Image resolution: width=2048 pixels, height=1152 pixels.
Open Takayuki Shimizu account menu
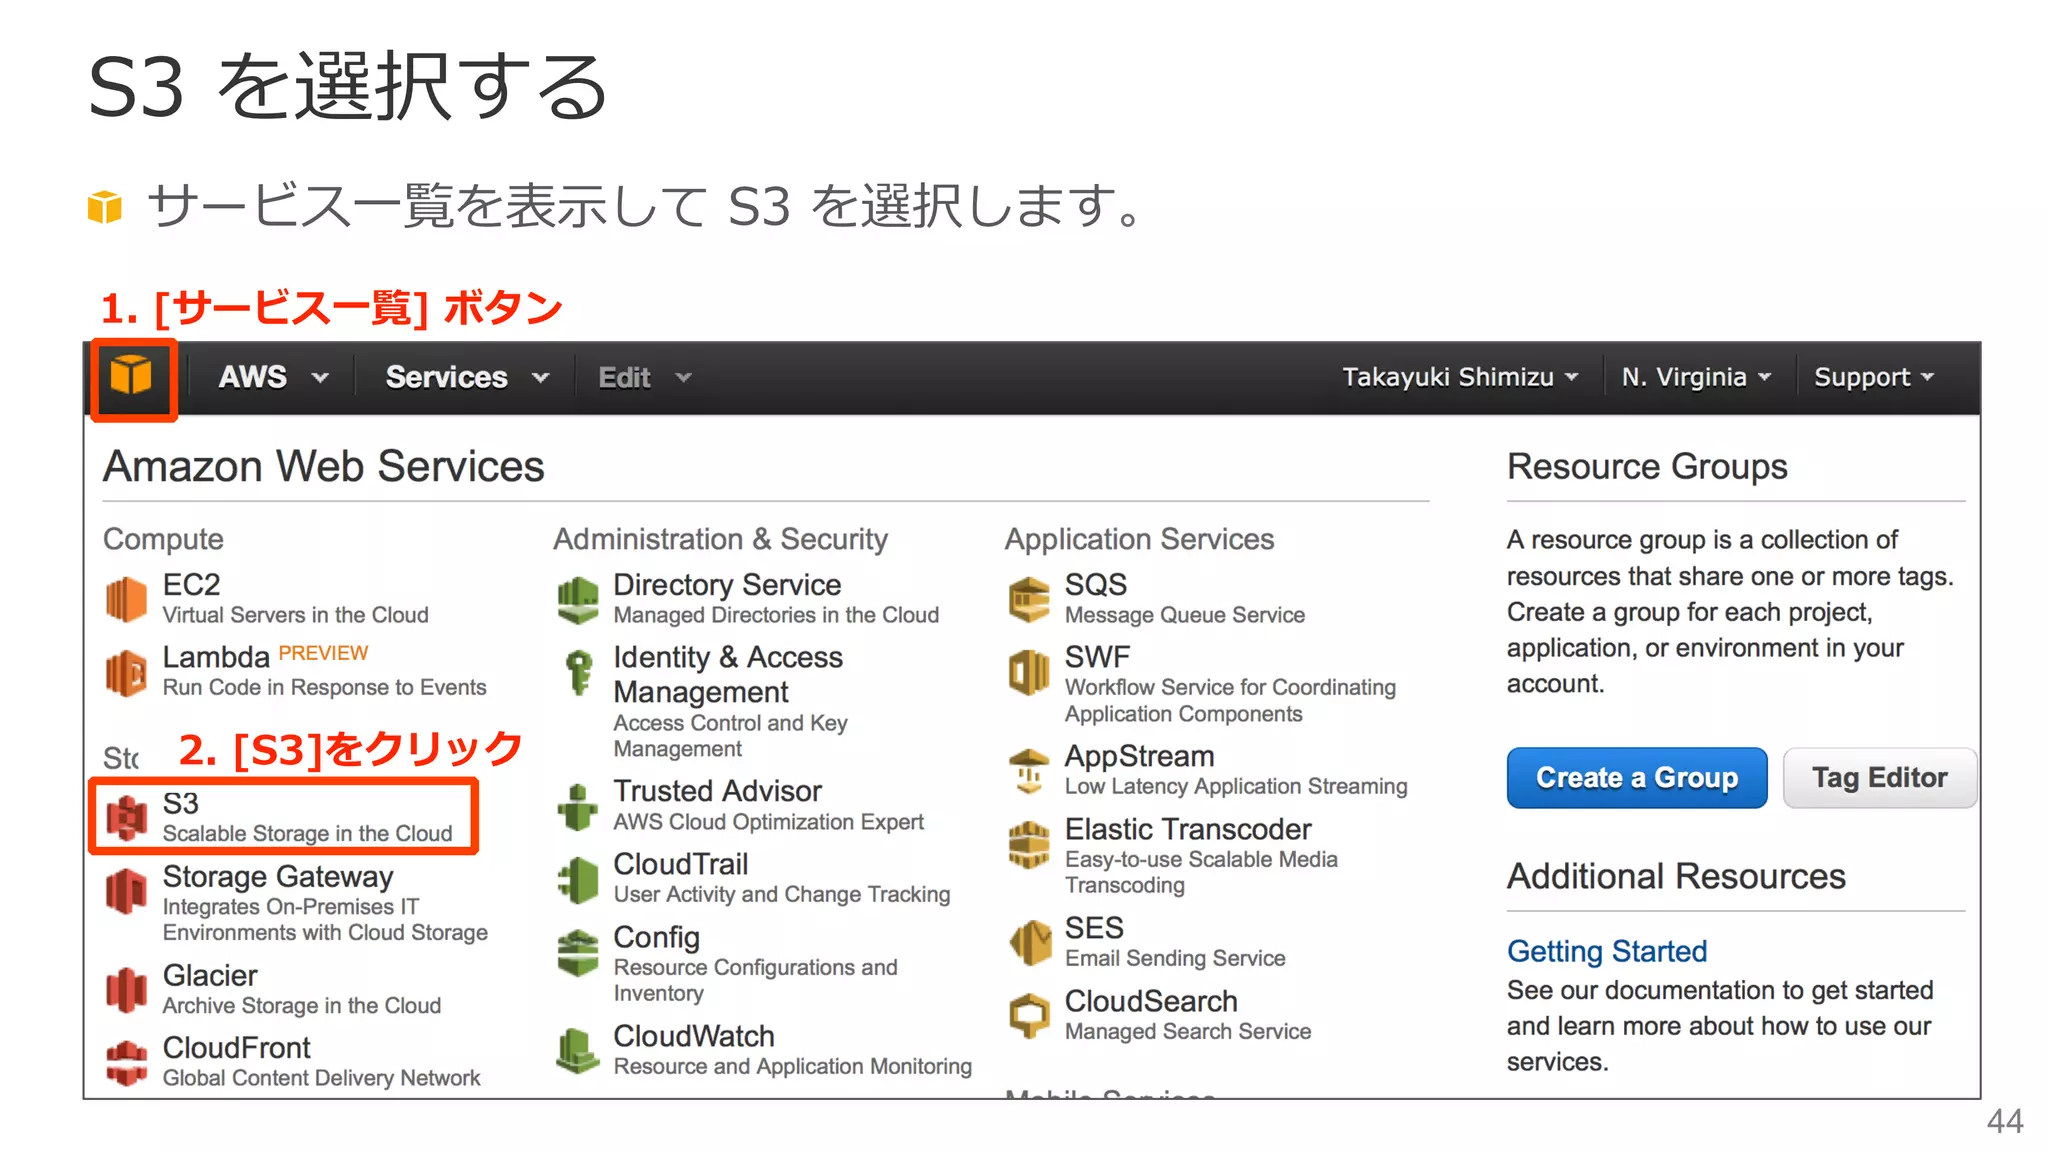[x=1460, y=377]
